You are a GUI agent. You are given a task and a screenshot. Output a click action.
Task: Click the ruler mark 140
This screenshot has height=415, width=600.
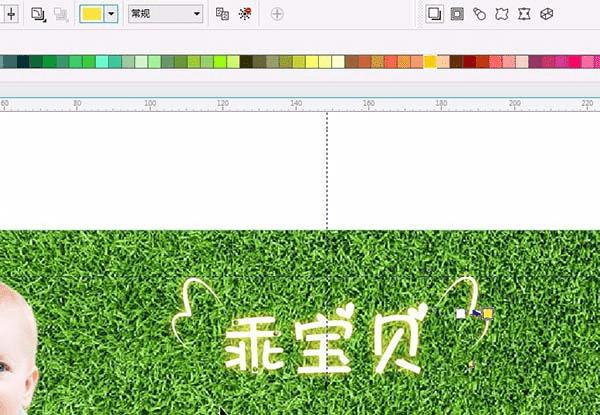tap(296, 103)
